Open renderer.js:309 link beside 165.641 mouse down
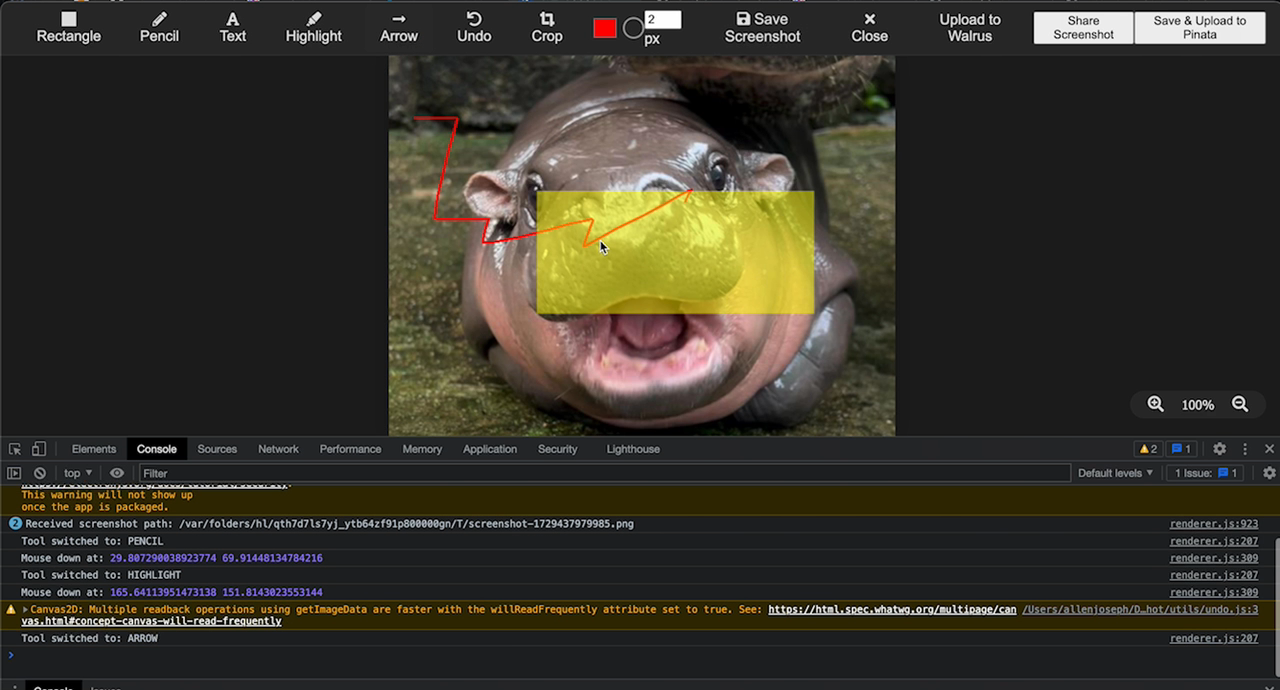 [1214, 592]
